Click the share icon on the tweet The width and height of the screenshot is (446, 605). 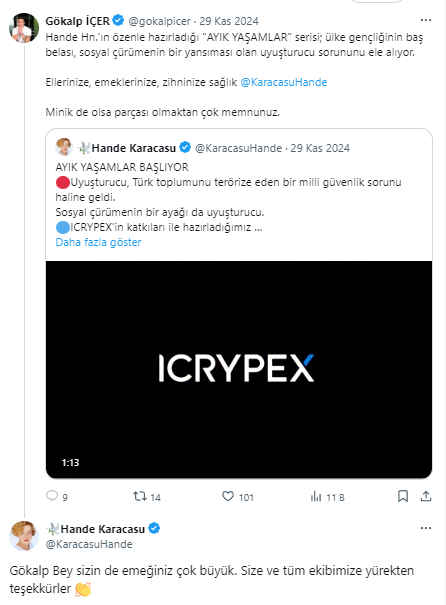(x=426, y=496)
